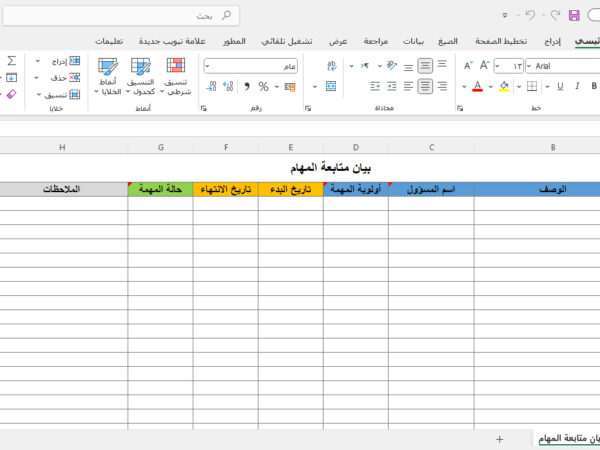Switch to the Formulas (الصيغ) tab
This screenshot has width=600, height=450.
tap(448, 41)
